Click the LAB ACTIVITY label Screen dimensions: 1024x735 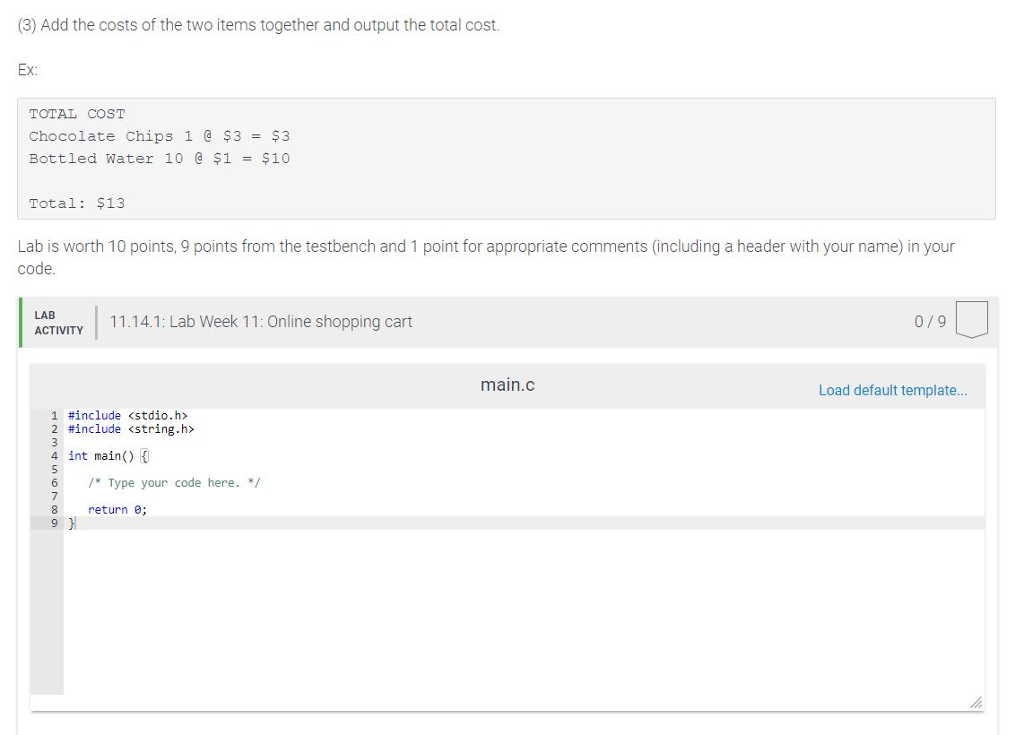point(58,320)
